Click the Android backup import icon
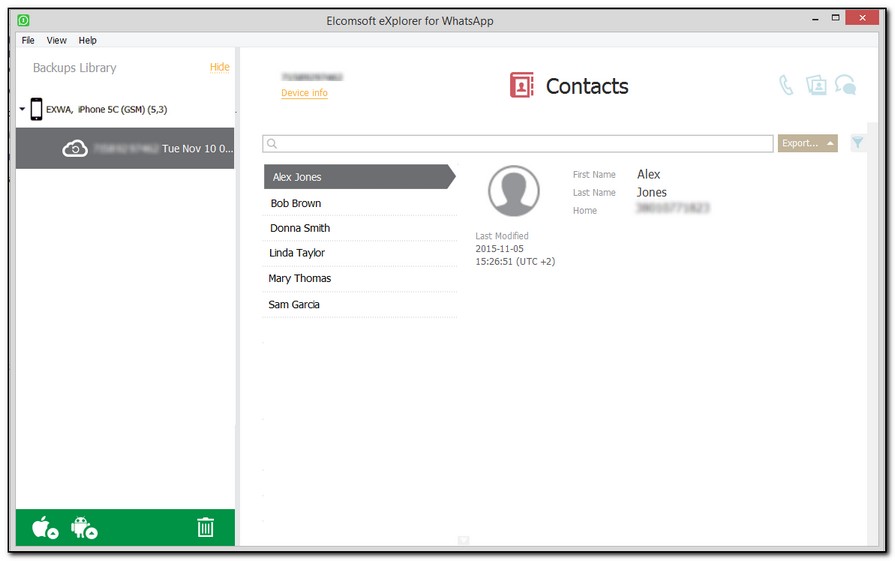The width and height of the screenshot is (895, 561). pos(84,527)
